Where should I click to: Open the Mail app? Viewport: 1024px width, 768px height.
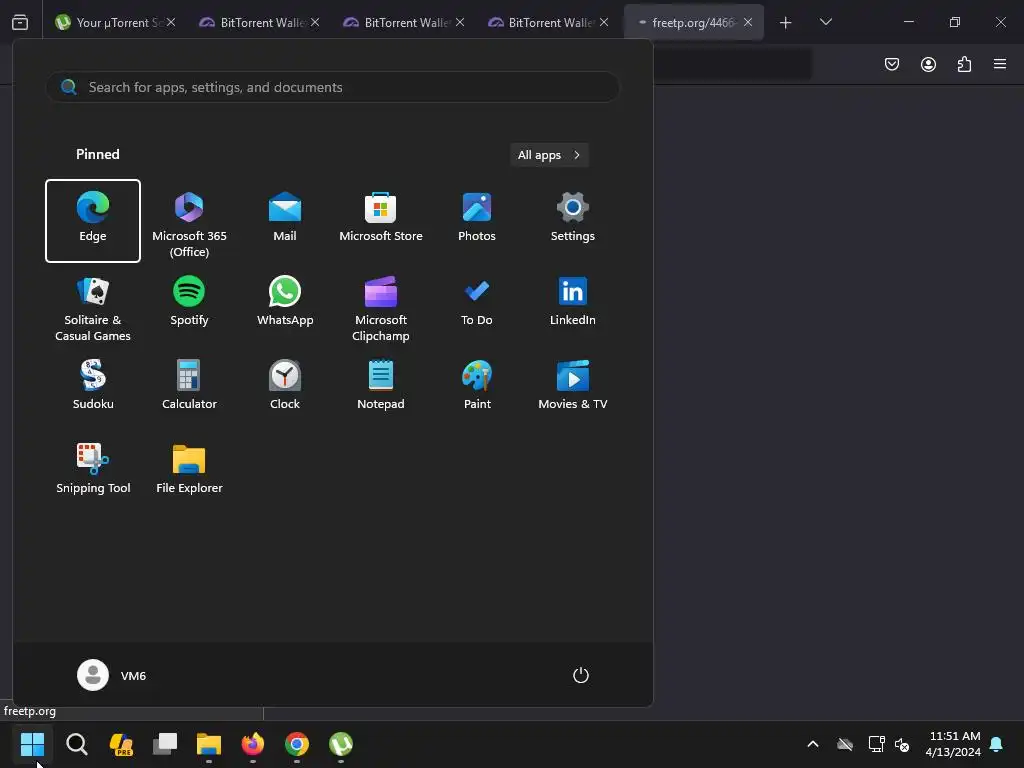[x=285, y=217]
